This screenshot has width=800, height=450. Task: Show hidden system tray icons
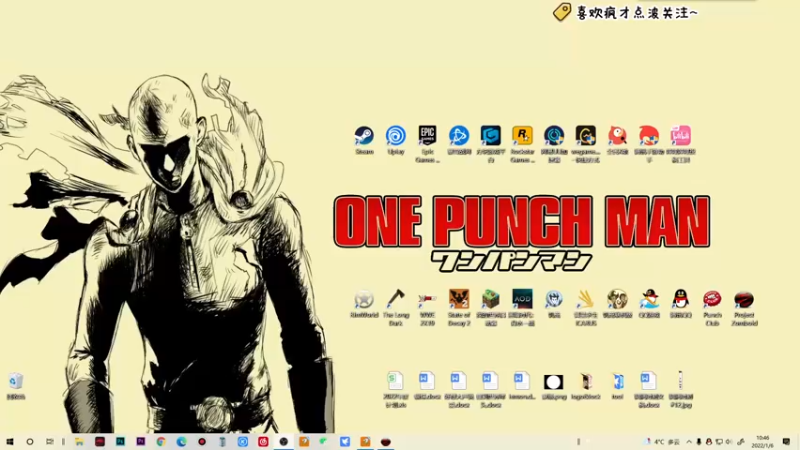(689, 442)
